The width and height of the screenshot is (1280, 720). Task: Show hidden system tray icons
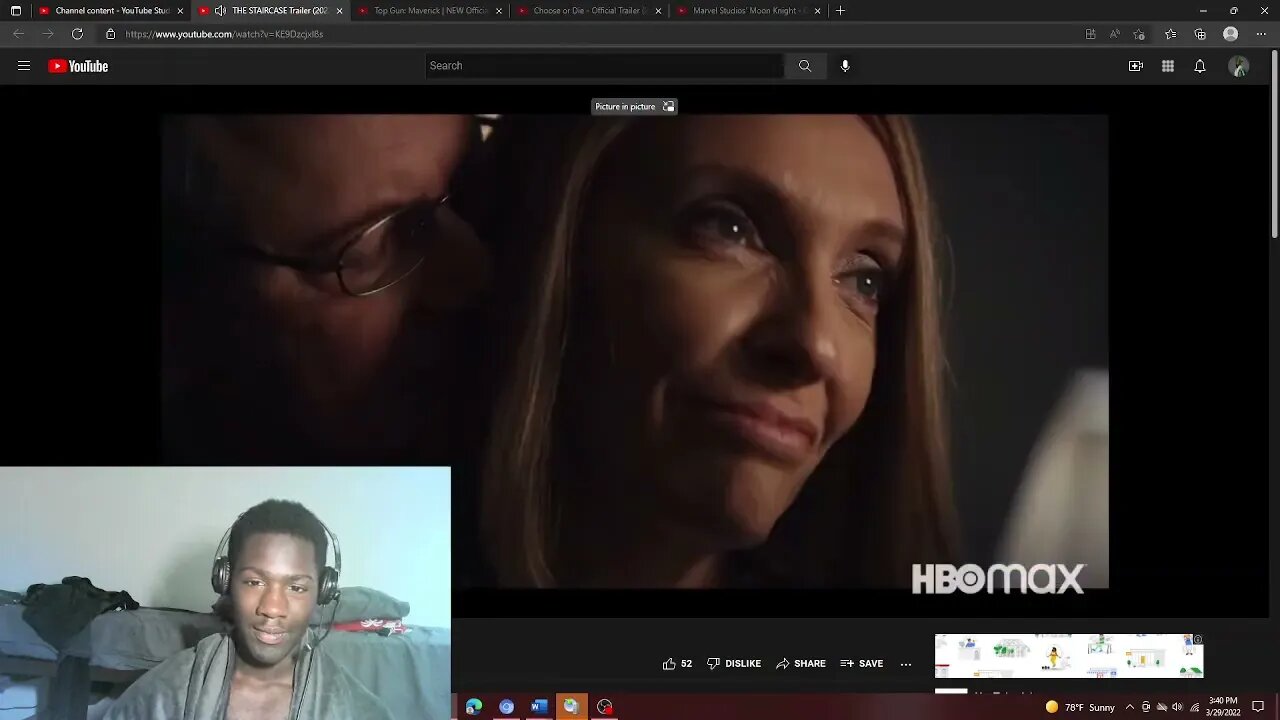pos(1130,707)
